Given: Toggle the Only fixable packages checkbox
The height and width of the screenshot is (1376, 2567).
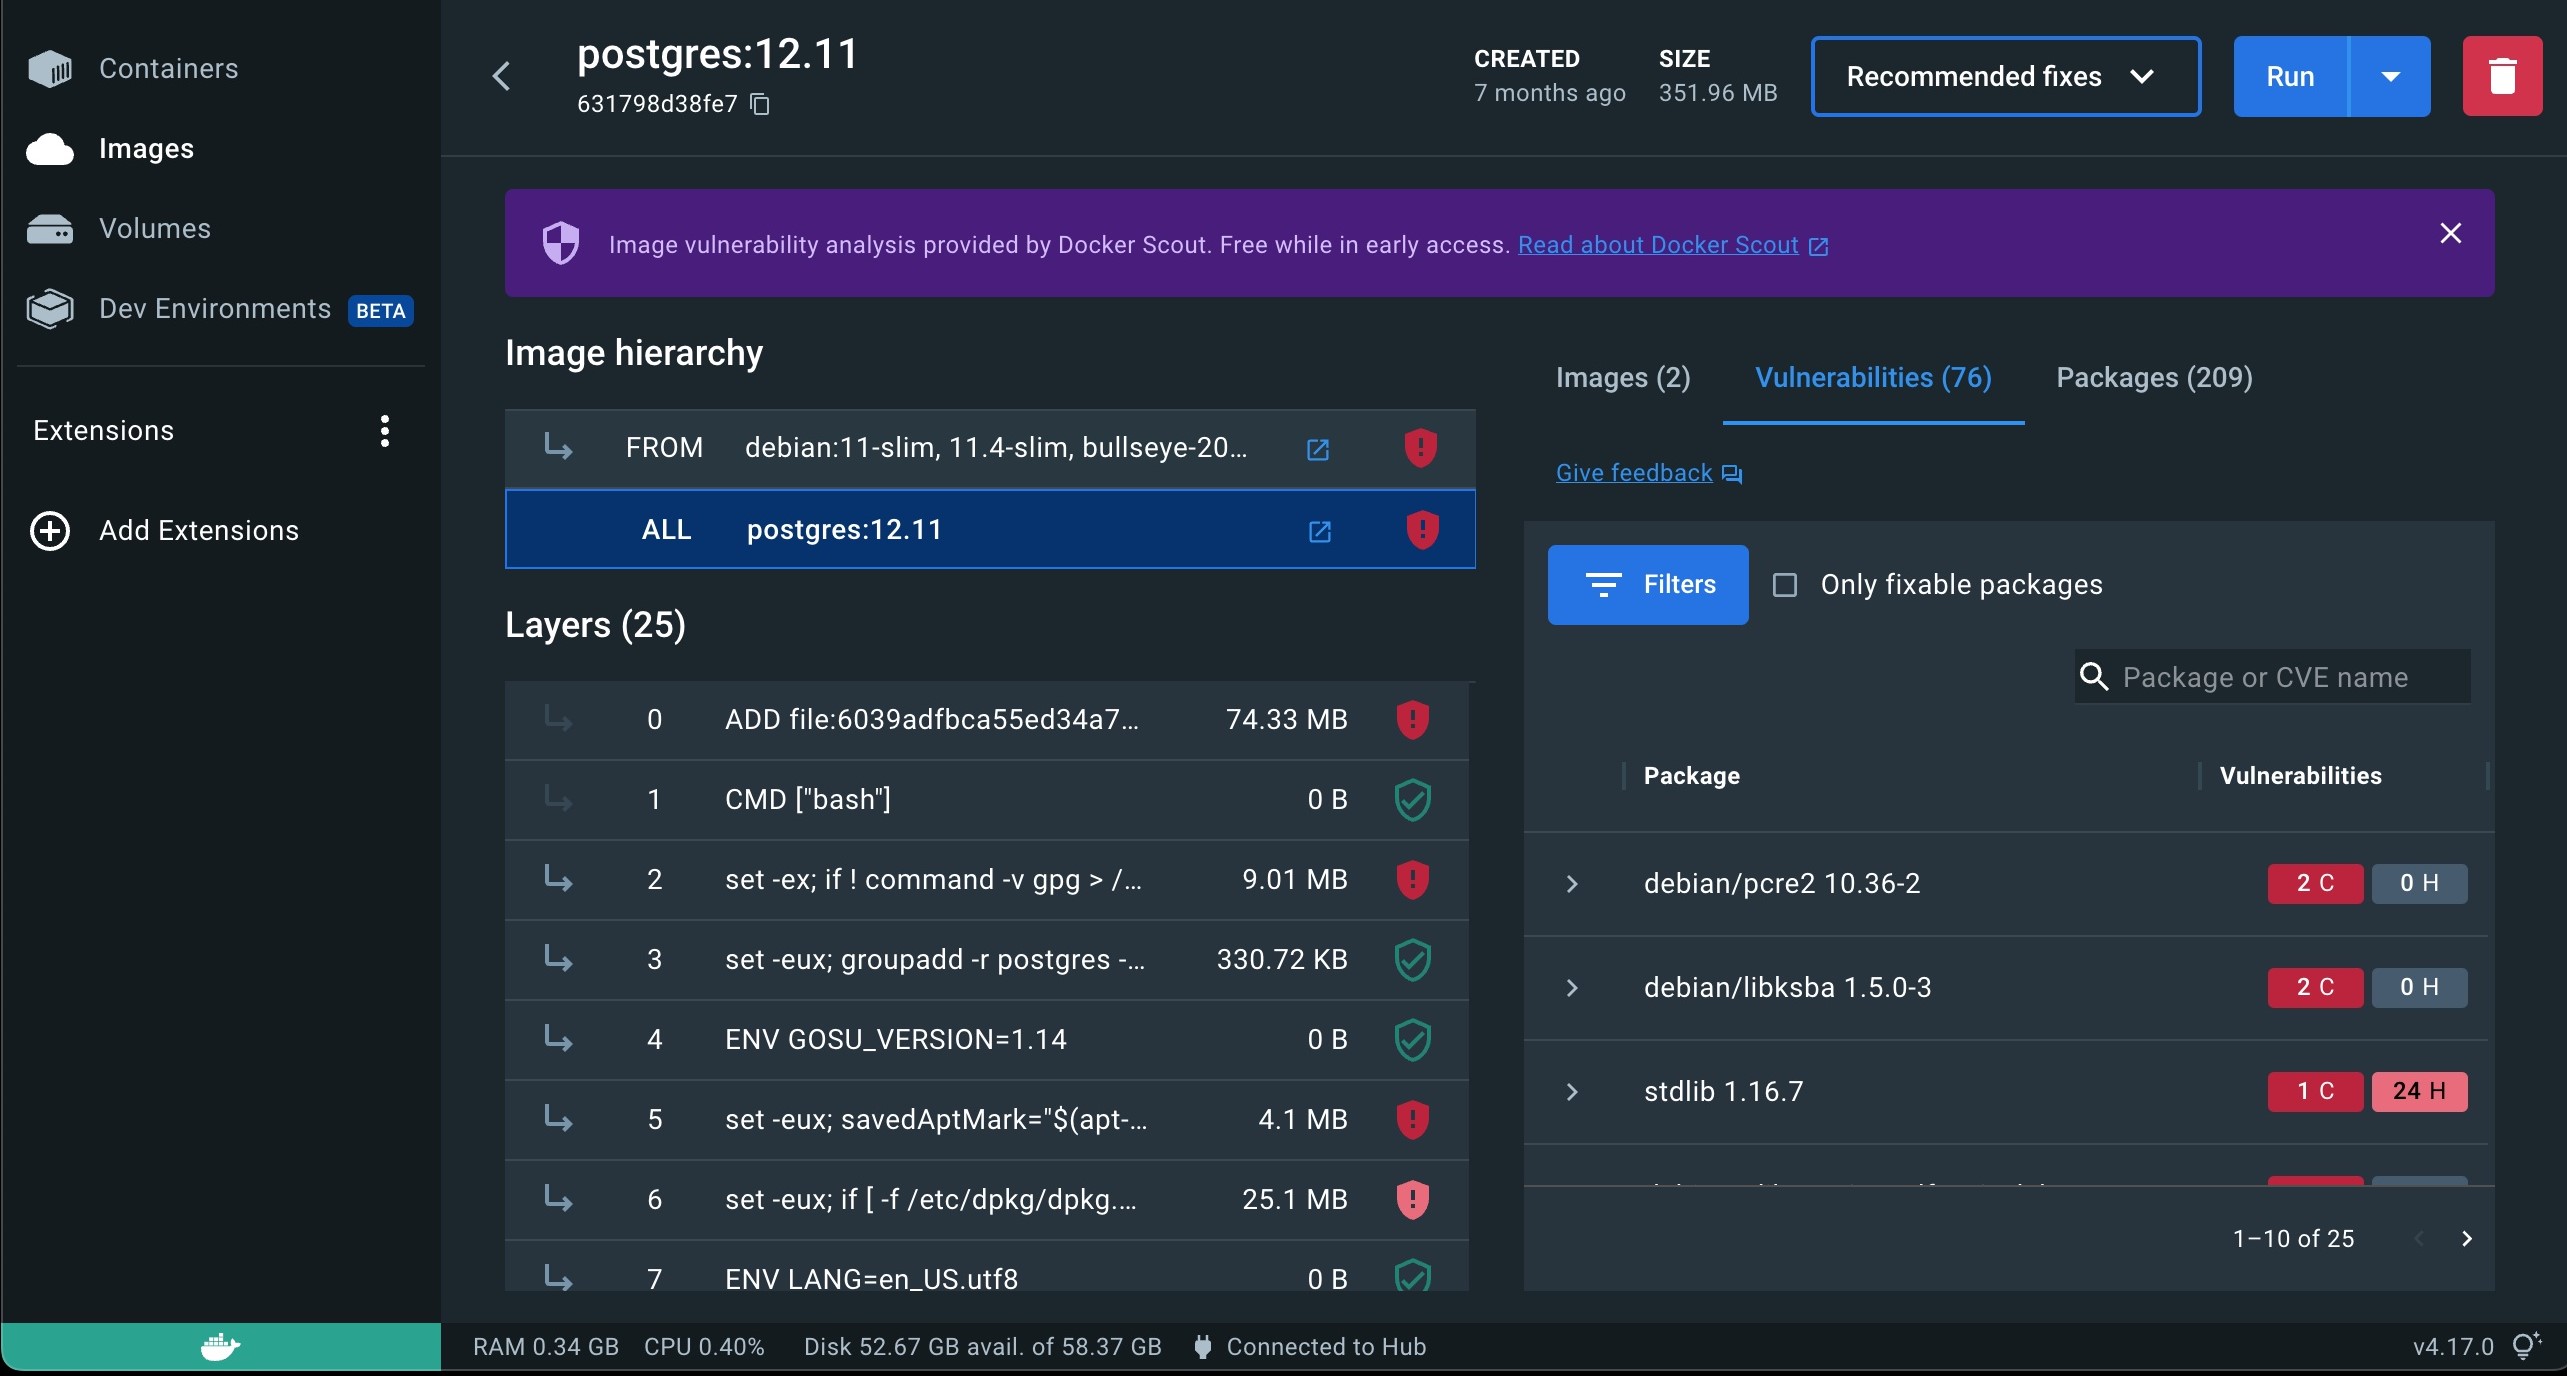Looking at the screenshot, I should coord(1784,584).
